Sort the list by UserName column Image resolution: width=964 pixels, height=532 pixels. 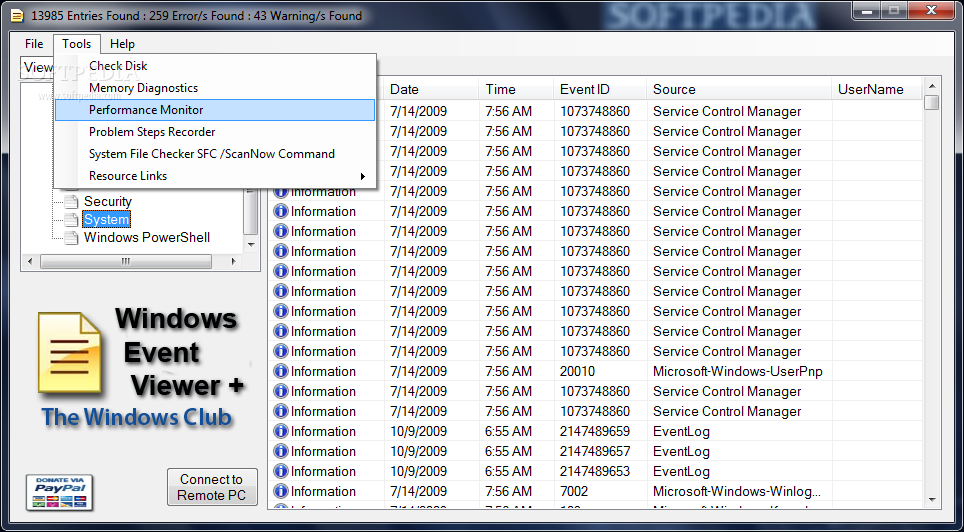coord(877,89)
